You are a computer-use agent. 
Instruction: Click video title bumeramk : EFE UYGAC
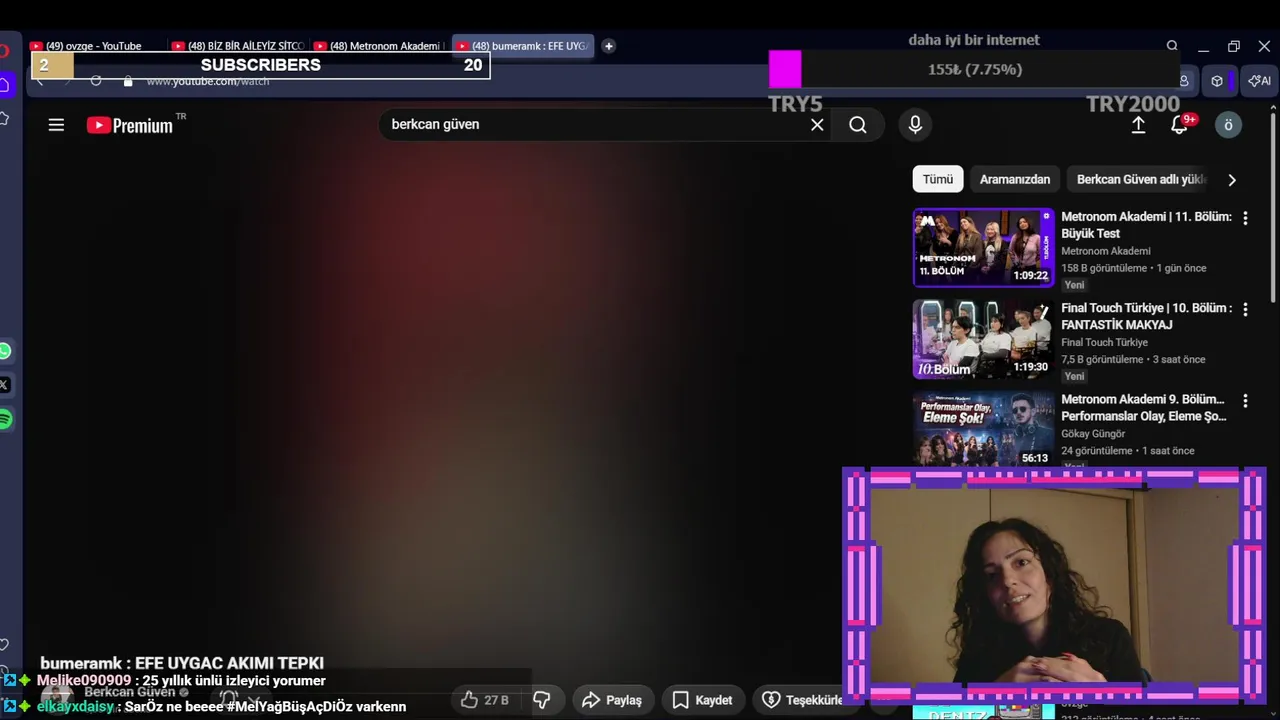click(x=182, y=663)
